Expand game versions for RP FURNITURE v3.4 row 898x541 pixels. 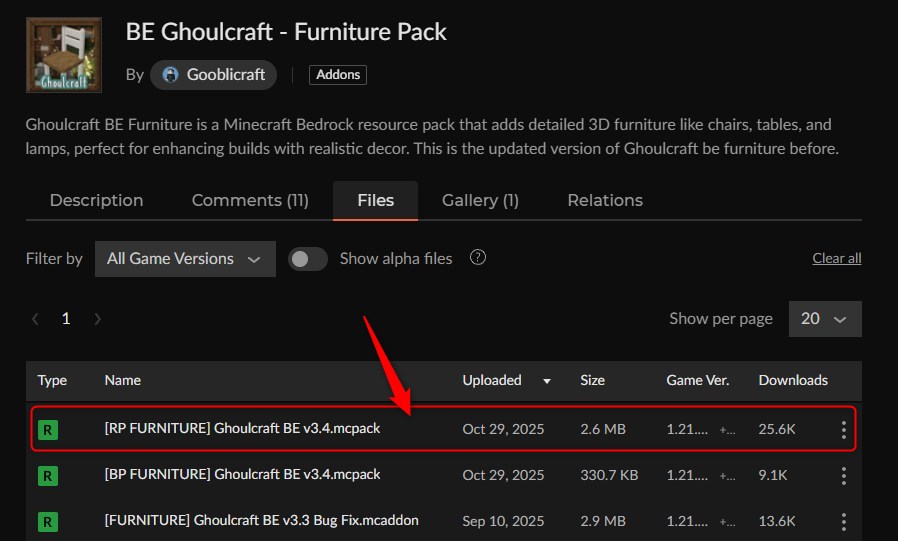coord(727,429)
